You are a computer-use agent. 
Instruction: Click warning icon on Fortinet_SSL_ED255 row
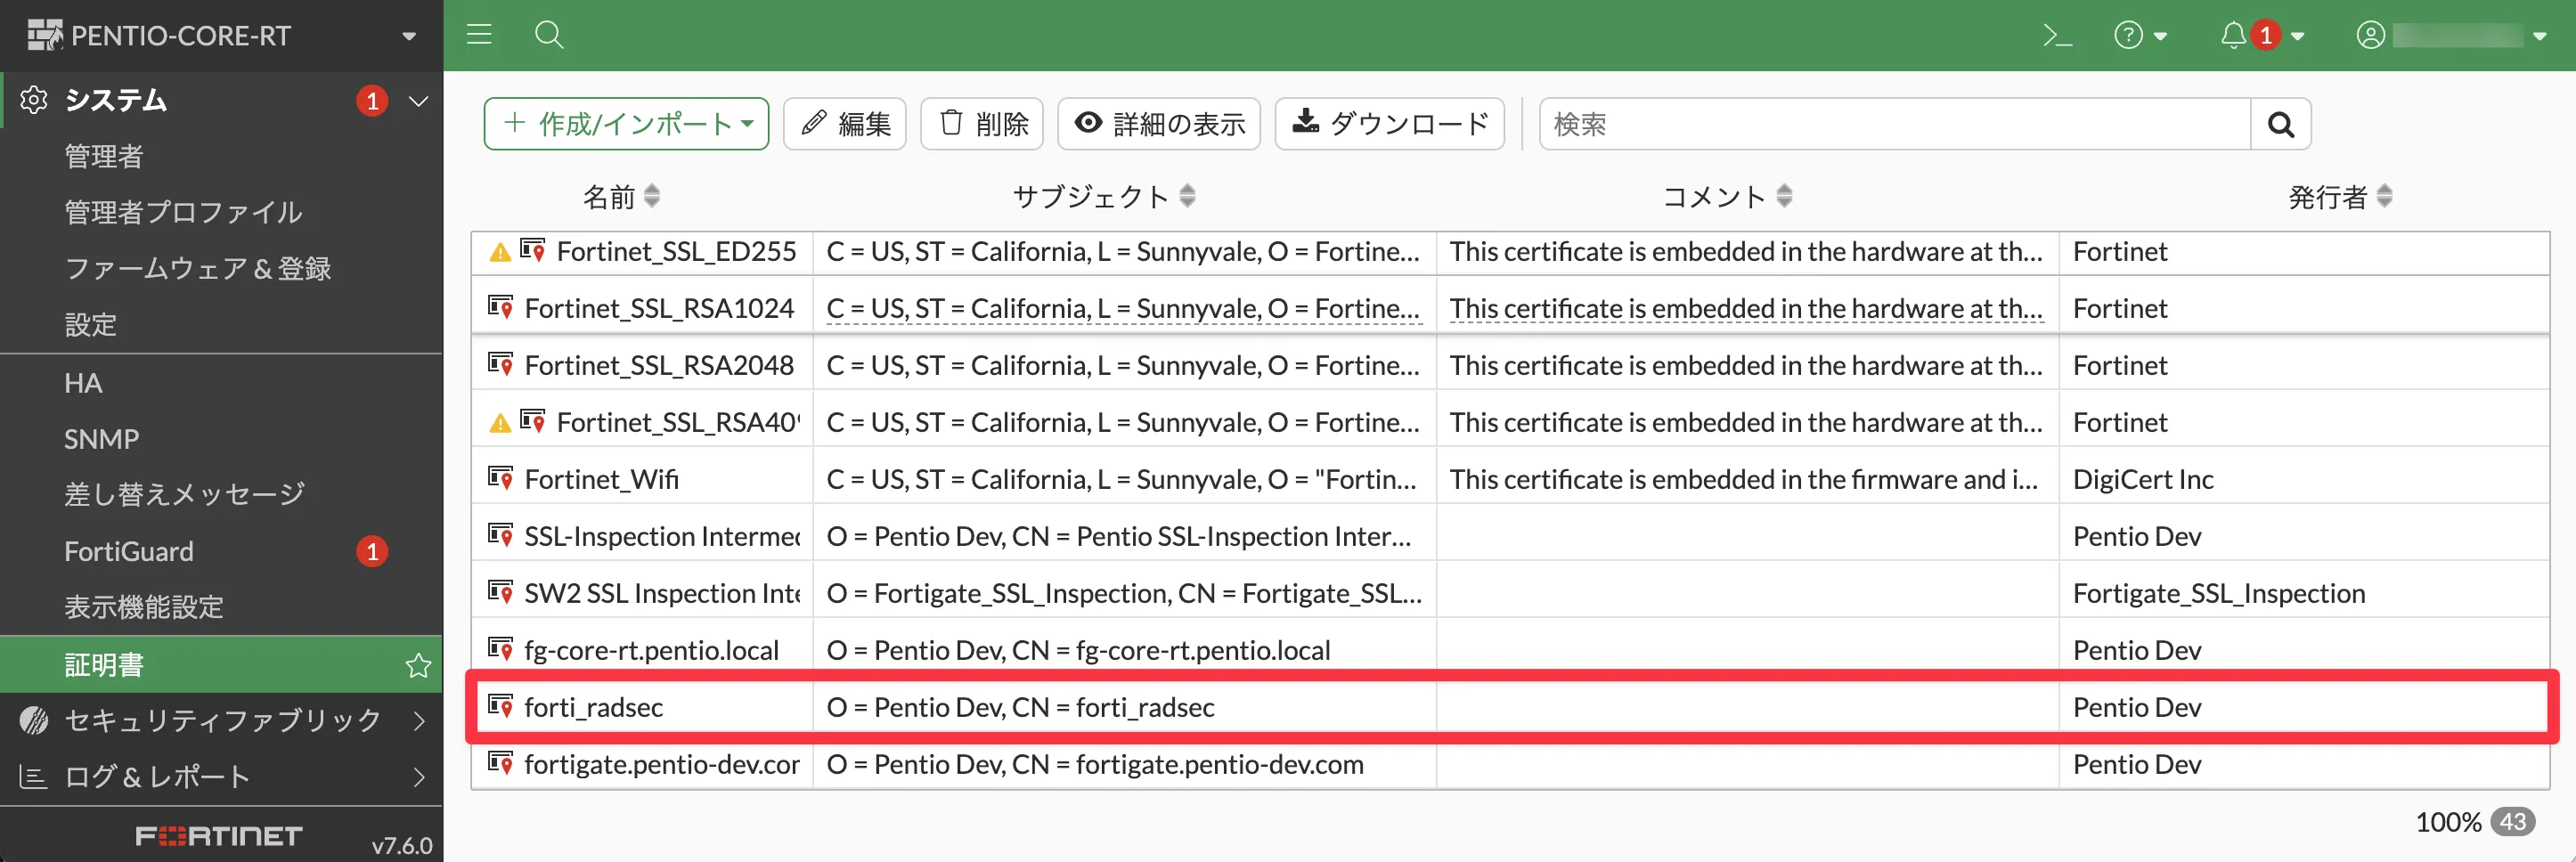(499, 252)
